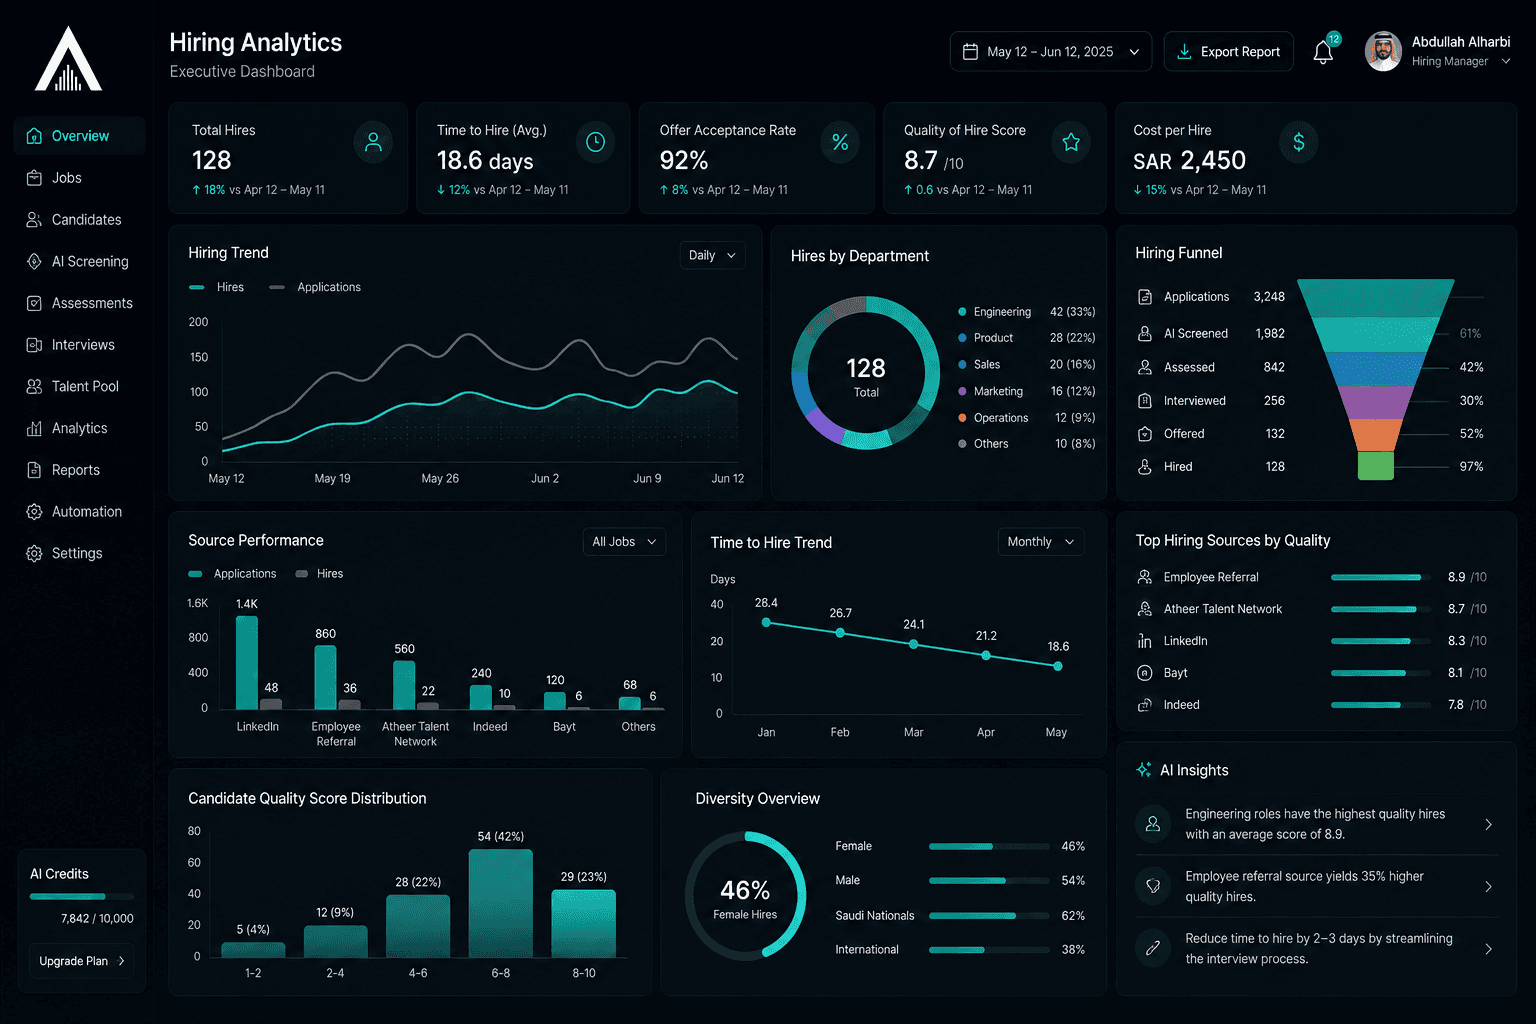Open the May 12 – Jun 12 date range dropdown

pyautogui.click(x=1050, y=52)
